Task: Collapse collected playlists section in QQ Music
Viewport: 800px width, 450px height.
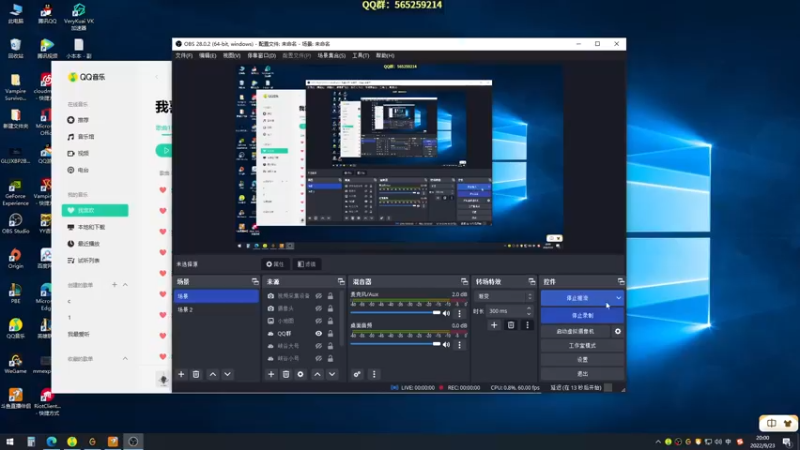Action: (125, 359)
